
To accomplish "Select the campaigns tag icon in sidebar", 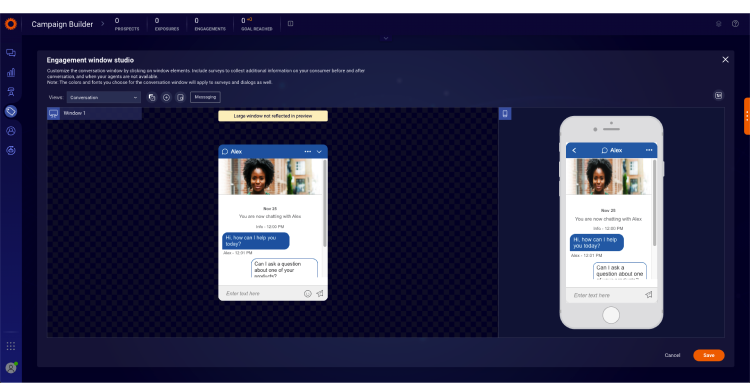I will pos(11,112).
